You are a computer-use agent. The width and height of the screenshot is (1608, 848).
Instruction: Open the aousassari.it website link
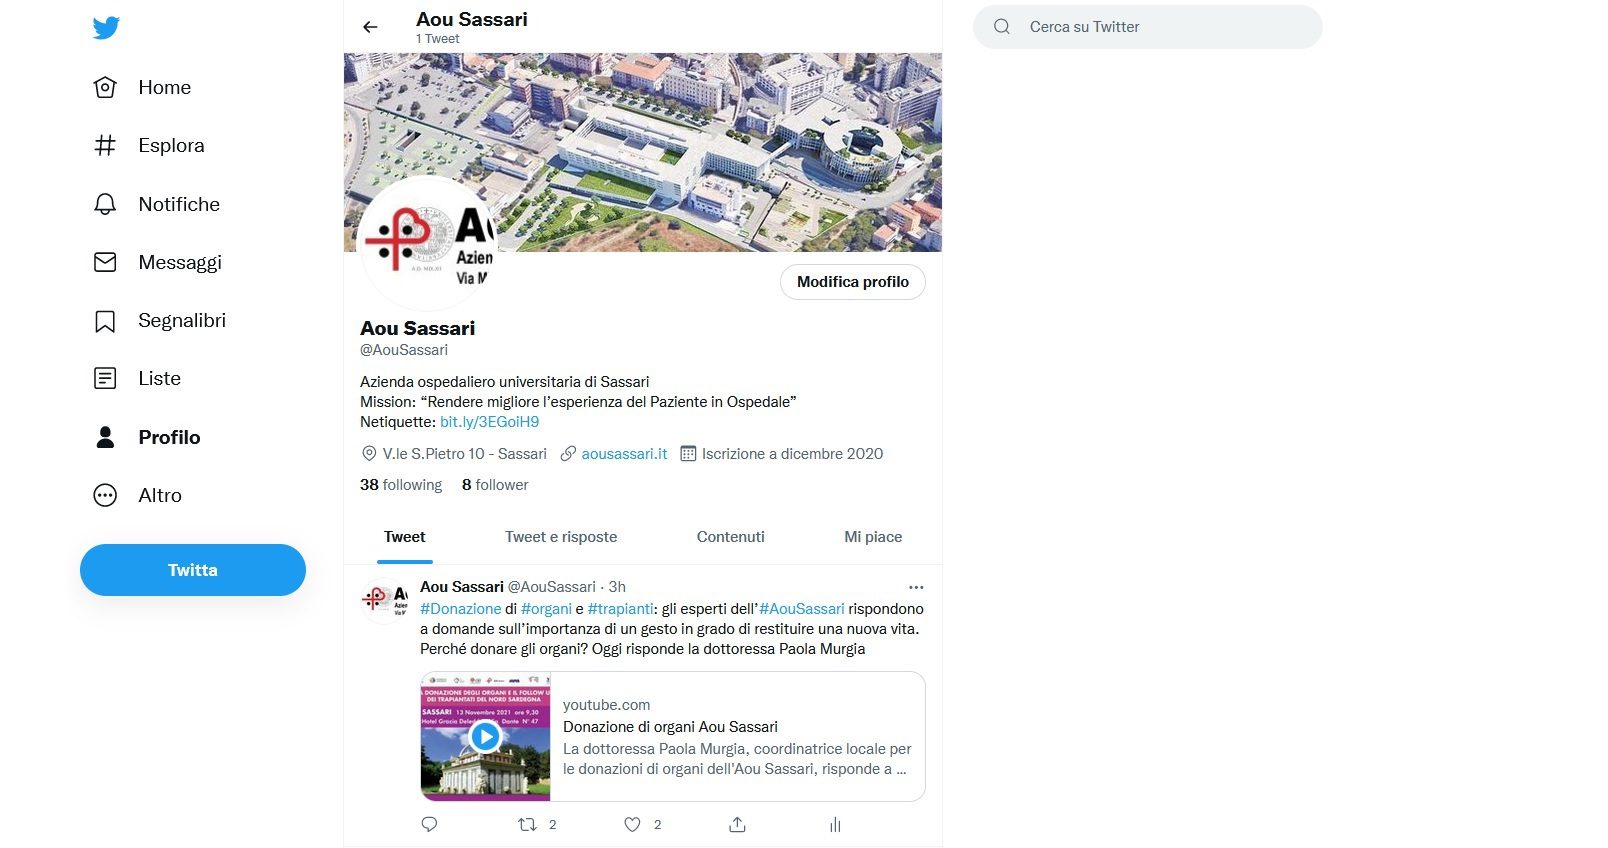click(x=624, y=454)
